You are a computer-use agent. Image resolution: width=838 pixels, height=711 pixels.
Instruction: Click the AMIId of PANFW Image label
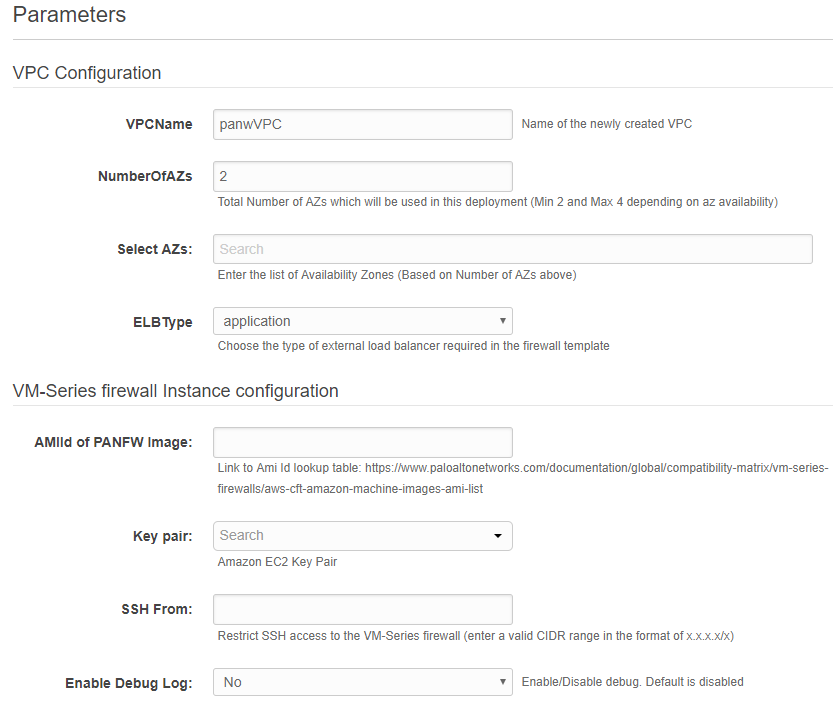[113, 443]
